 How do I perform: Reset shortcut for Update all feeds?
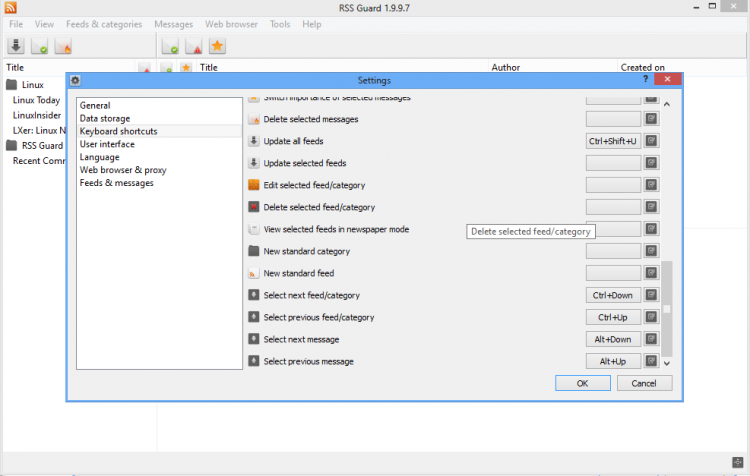[x=651, y=141]
